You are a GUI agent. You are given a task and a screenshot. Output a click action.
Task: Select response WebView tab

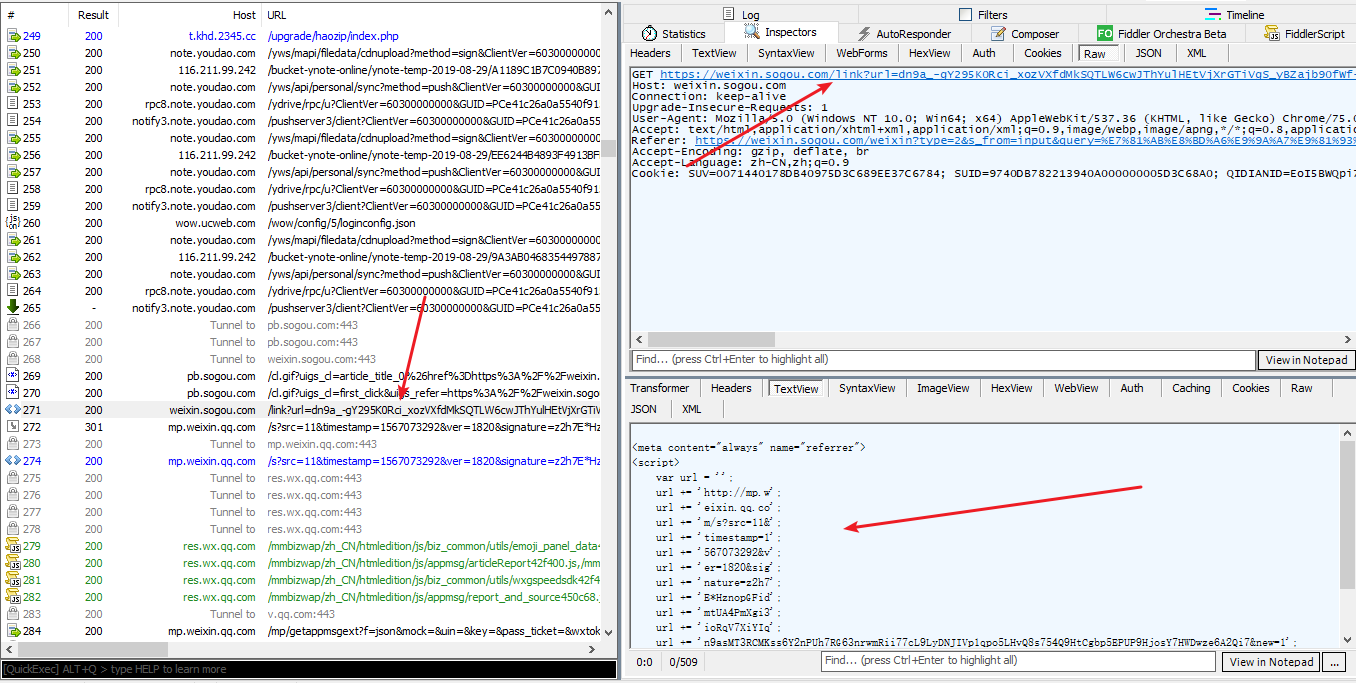point(1076,388)
